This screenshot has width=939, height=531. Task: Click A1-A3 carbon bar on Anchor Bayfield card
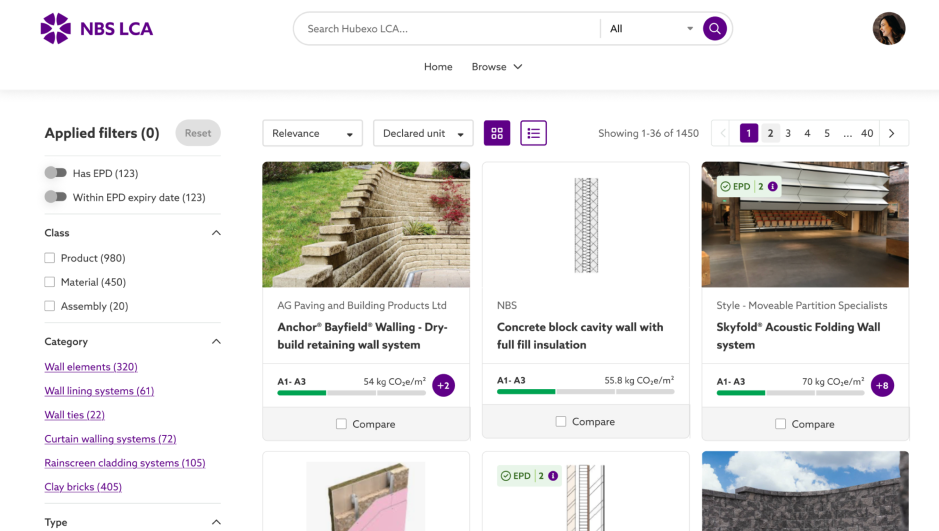pyautogui.click(x=352, y=393)
